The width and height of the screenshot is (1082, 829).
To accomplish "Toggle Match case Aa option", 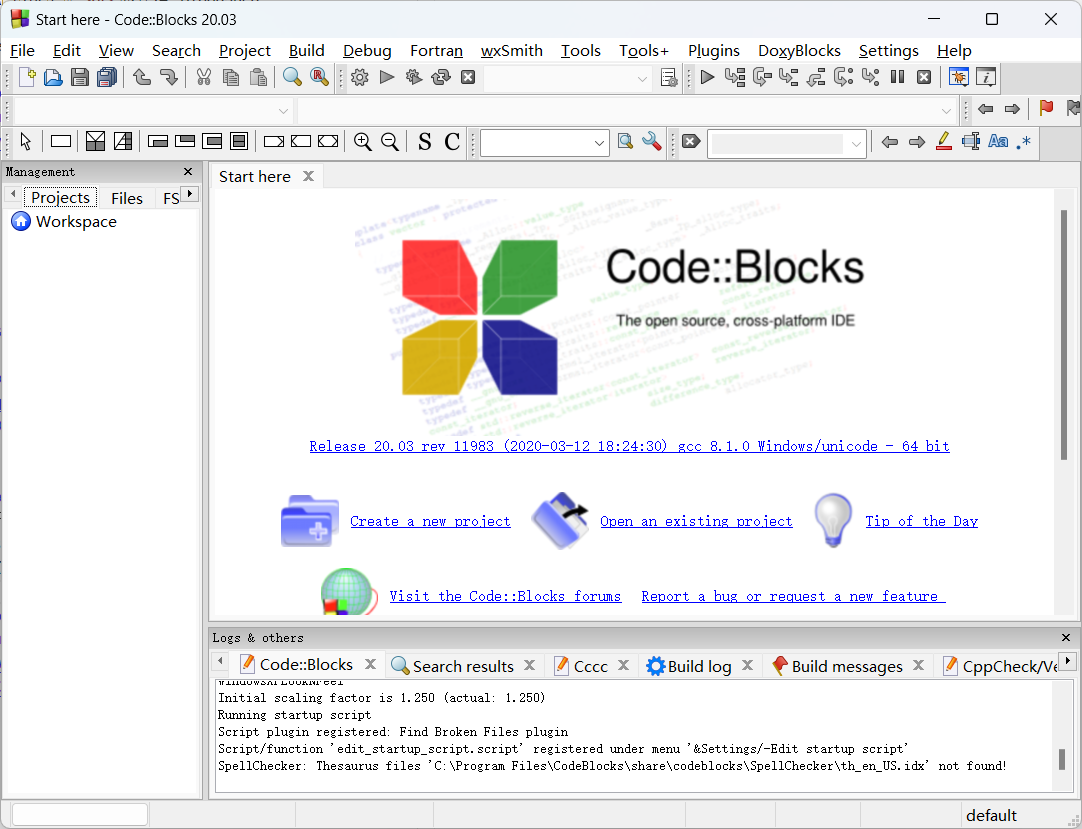I will click(x=998, y=142).
